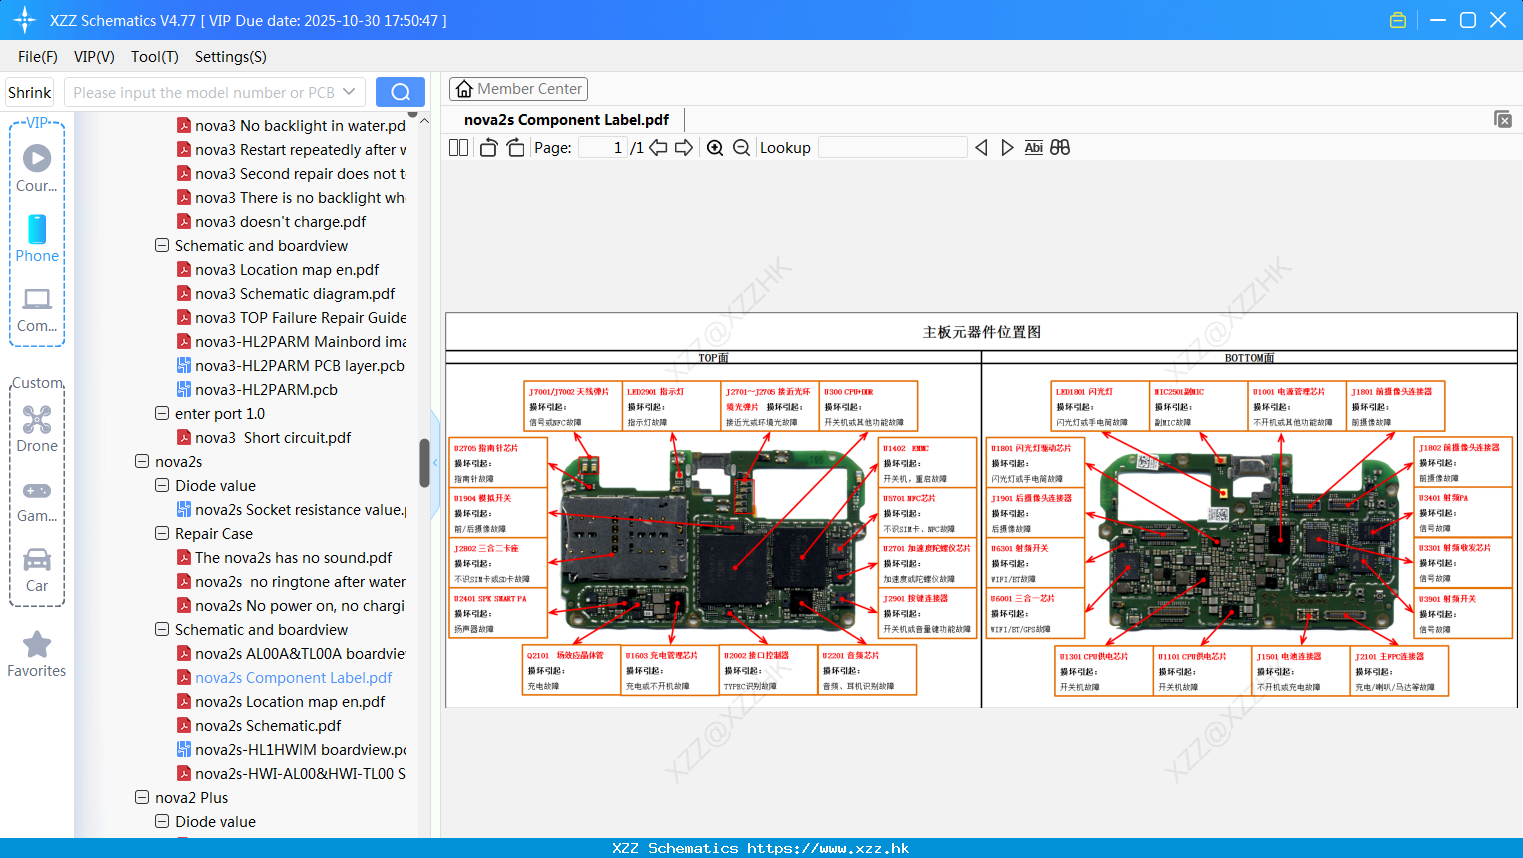Open nova2s-HL1HWIM boardview file
1523x858 pixels.
click(x=300, y=750)
